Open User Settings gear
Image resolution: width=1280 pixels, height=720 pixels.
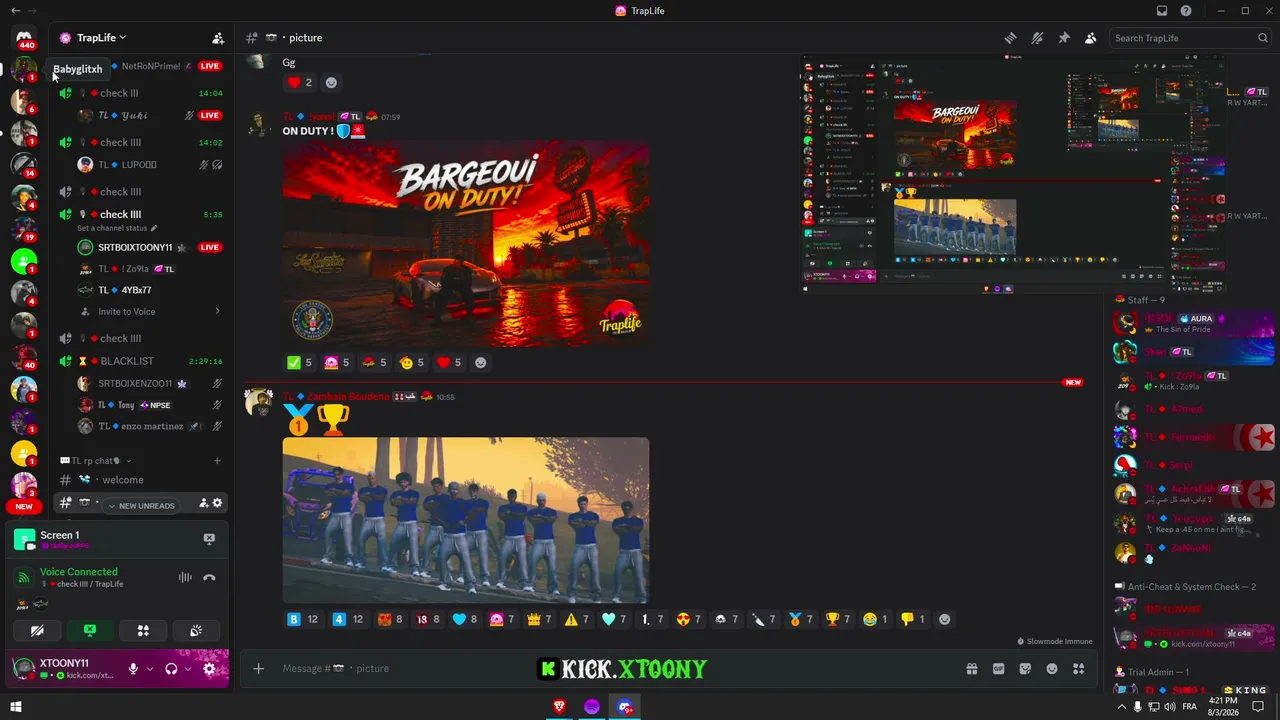tap(209, 669)
